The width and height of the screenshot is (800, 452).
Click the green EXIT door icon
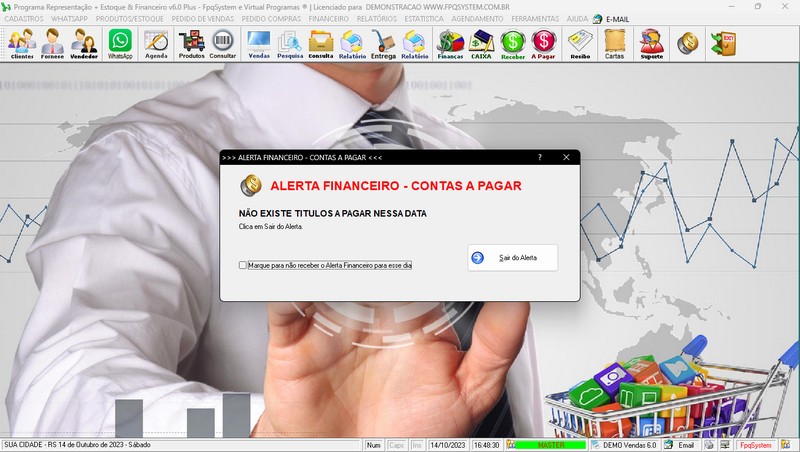[723, 43]
